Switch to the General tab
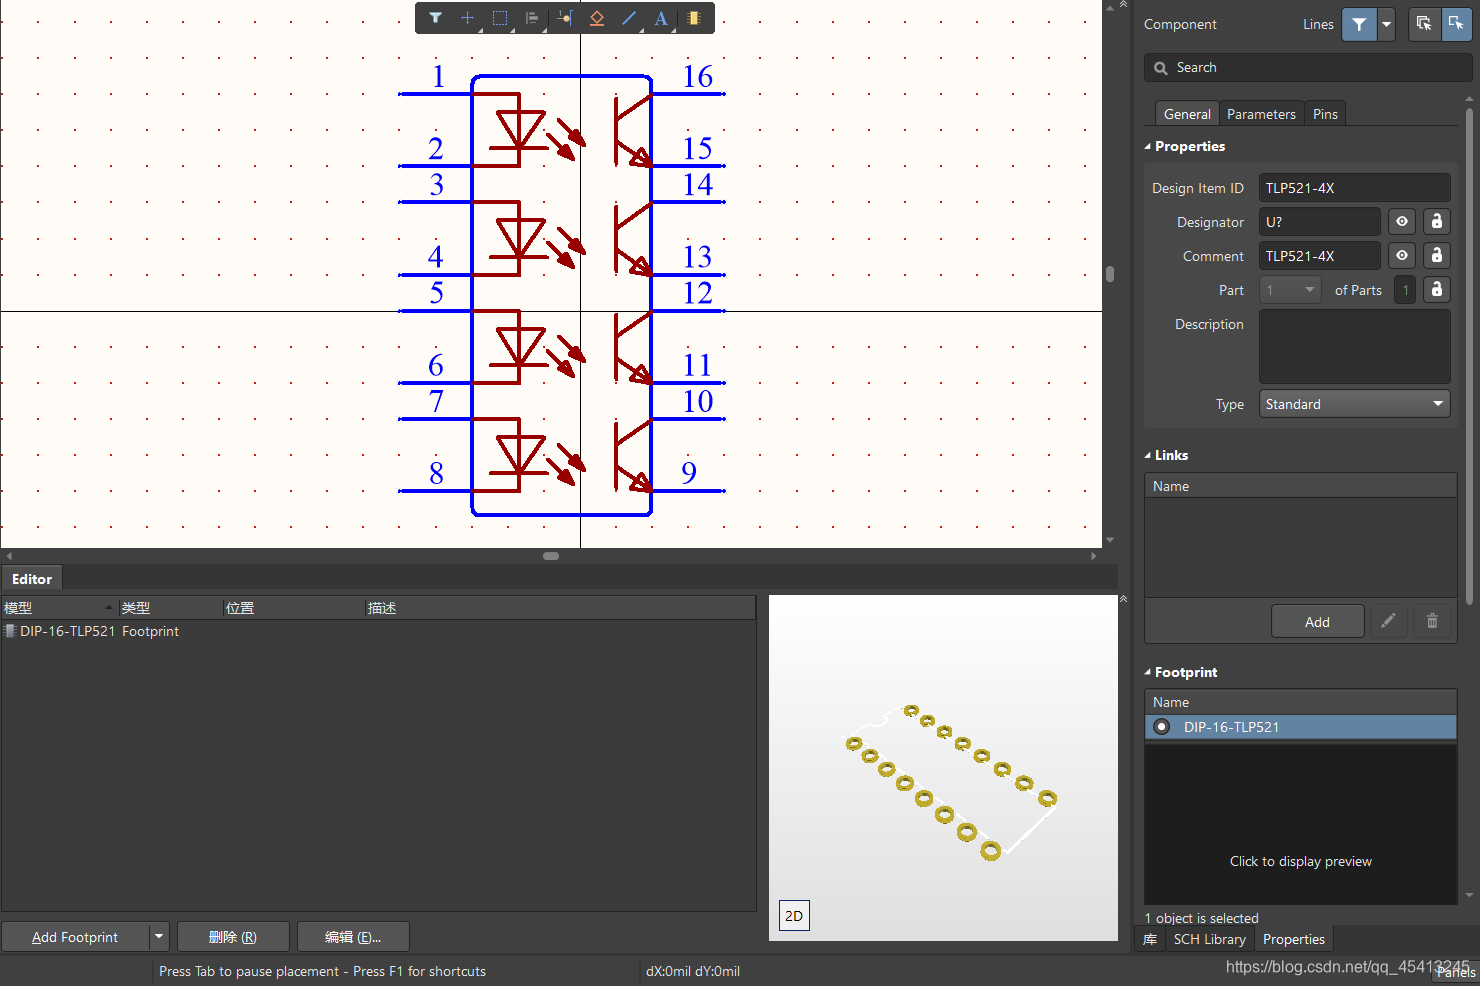This screenshot has width=1480, height=986. point(1187,114)
